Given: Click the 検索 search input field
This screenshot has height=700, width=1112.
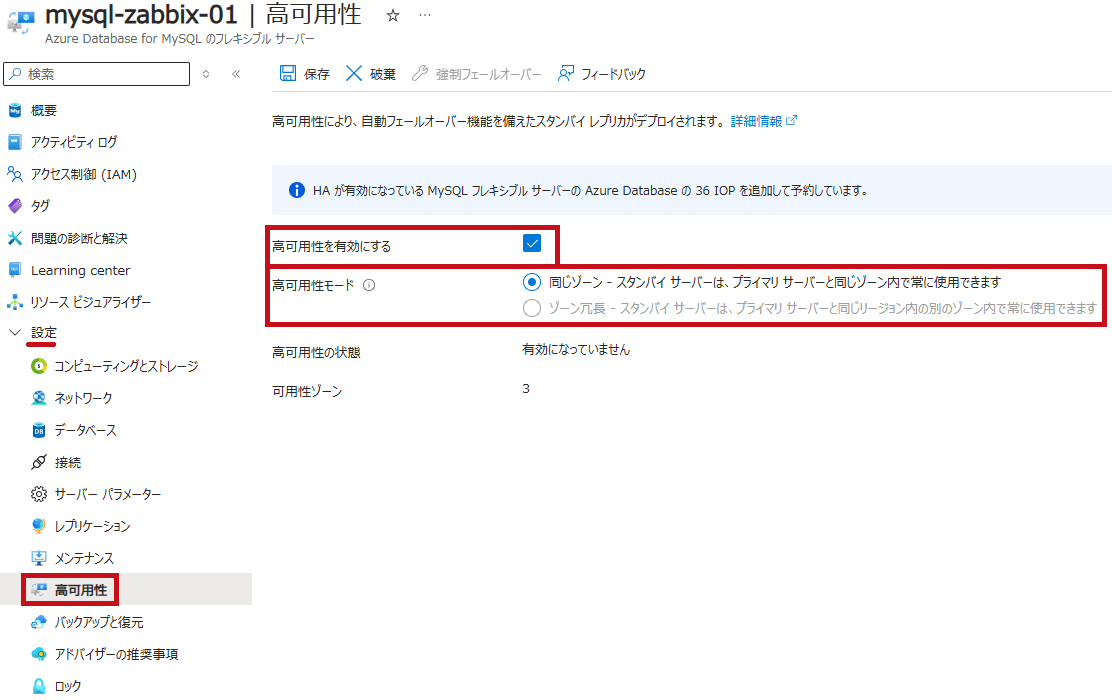Looking at the screenshot, I should point(96,74).
